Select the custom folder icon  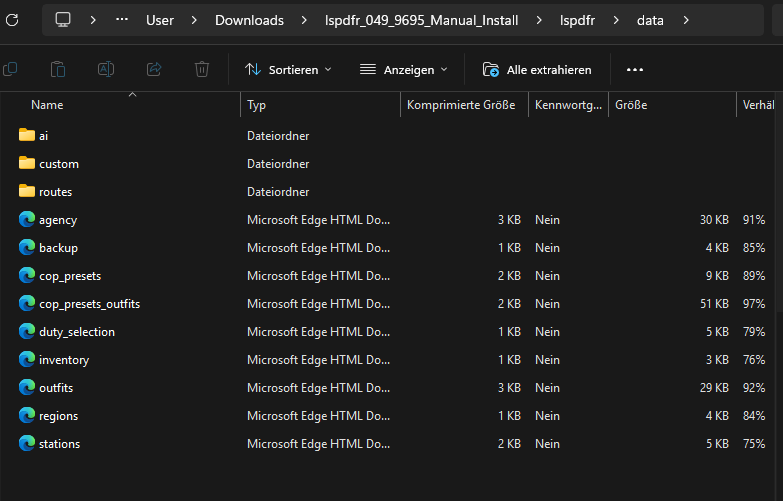point(27,163)
